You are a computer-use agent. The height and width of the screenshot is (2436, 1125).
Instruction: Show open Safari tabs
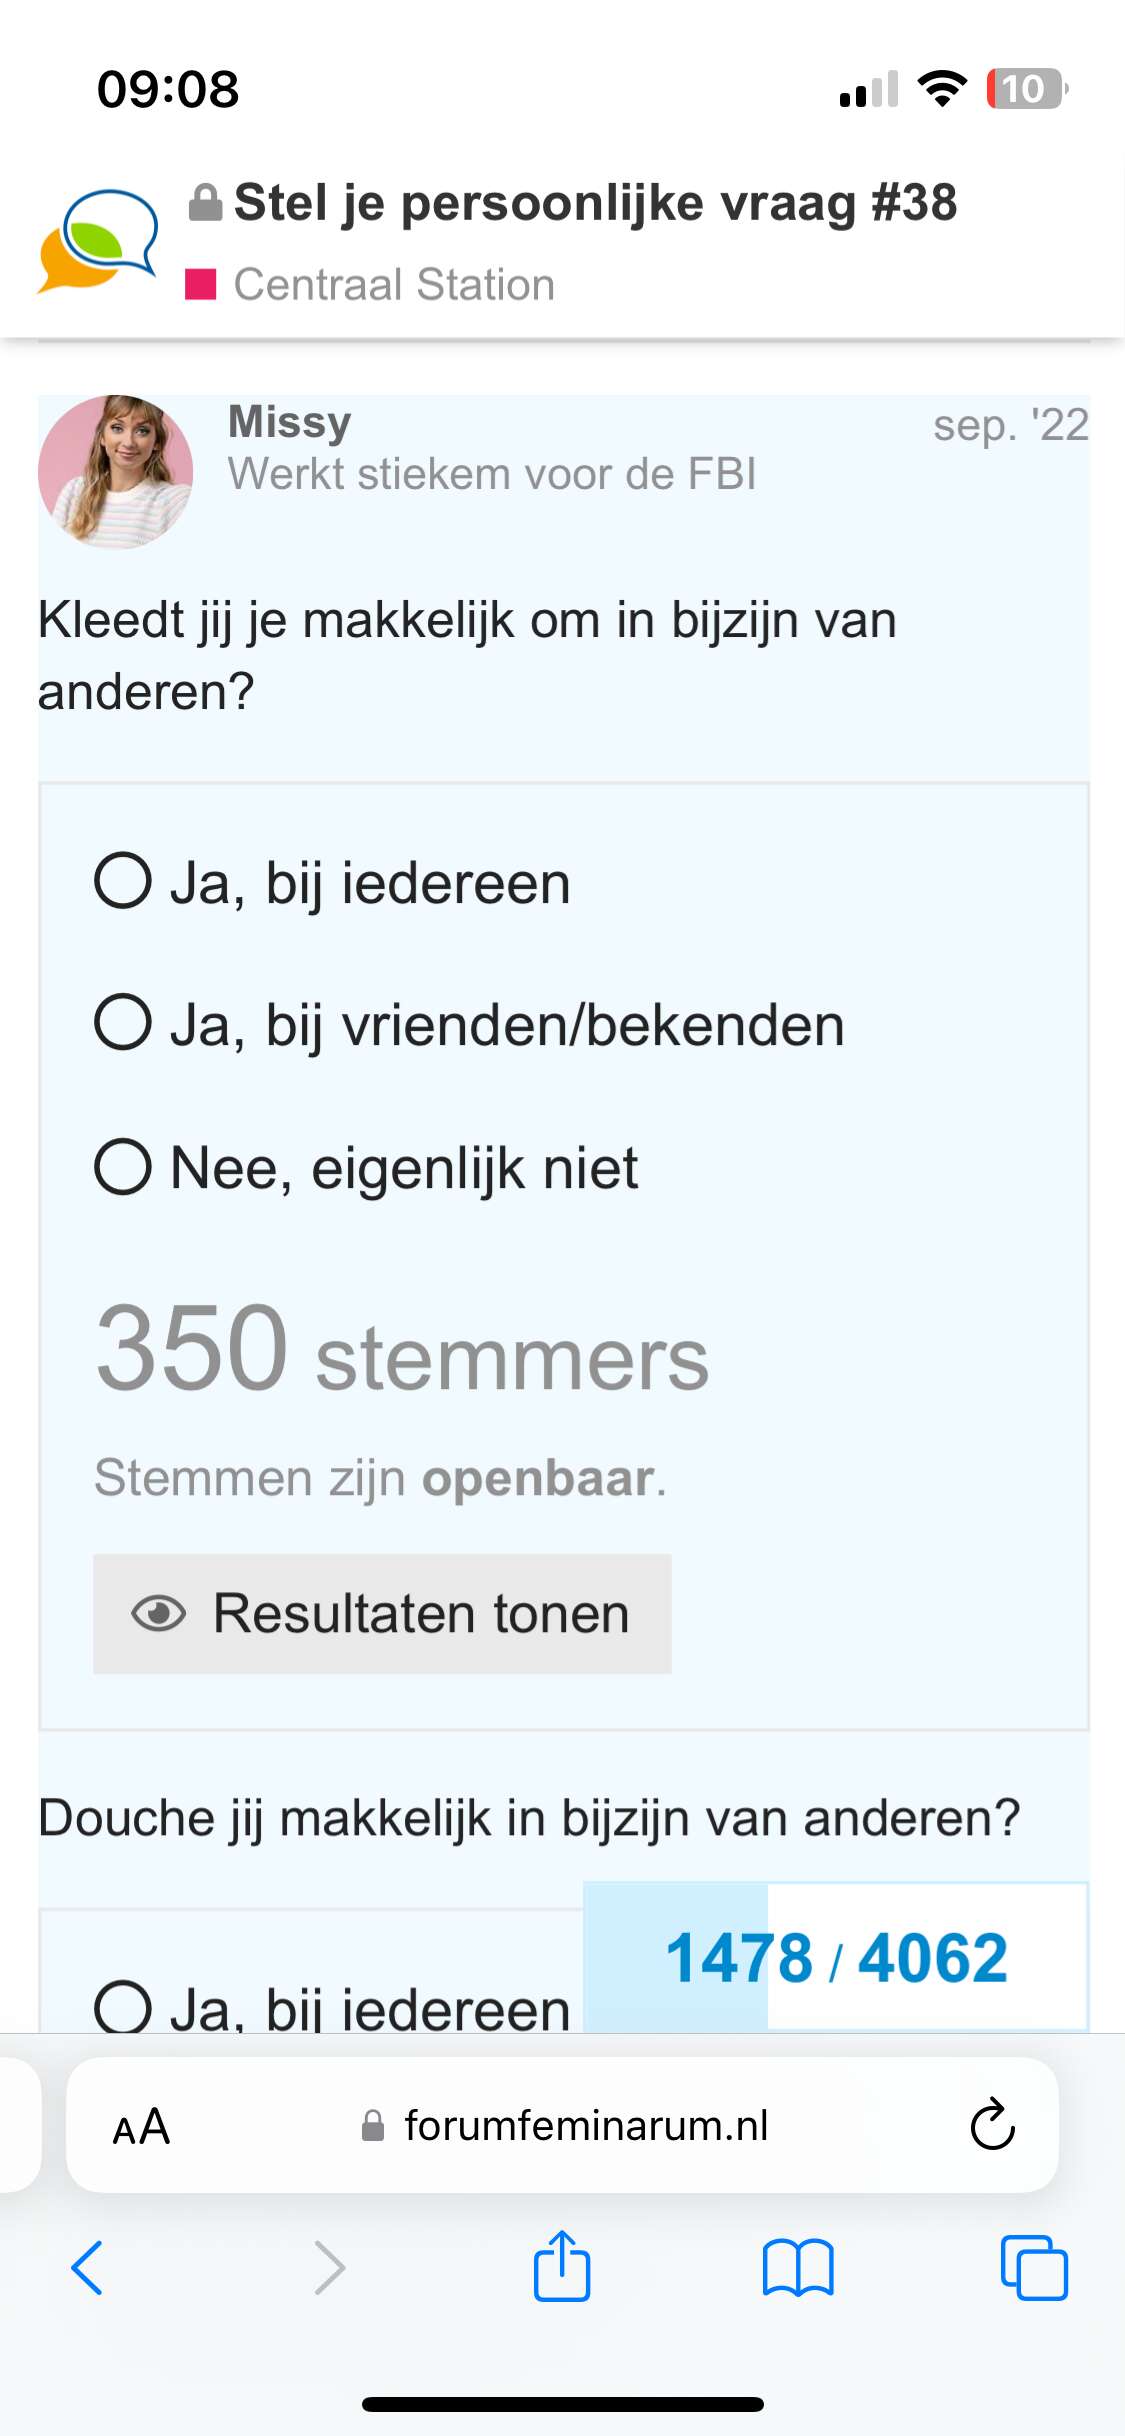[x=1034, y=2267]
